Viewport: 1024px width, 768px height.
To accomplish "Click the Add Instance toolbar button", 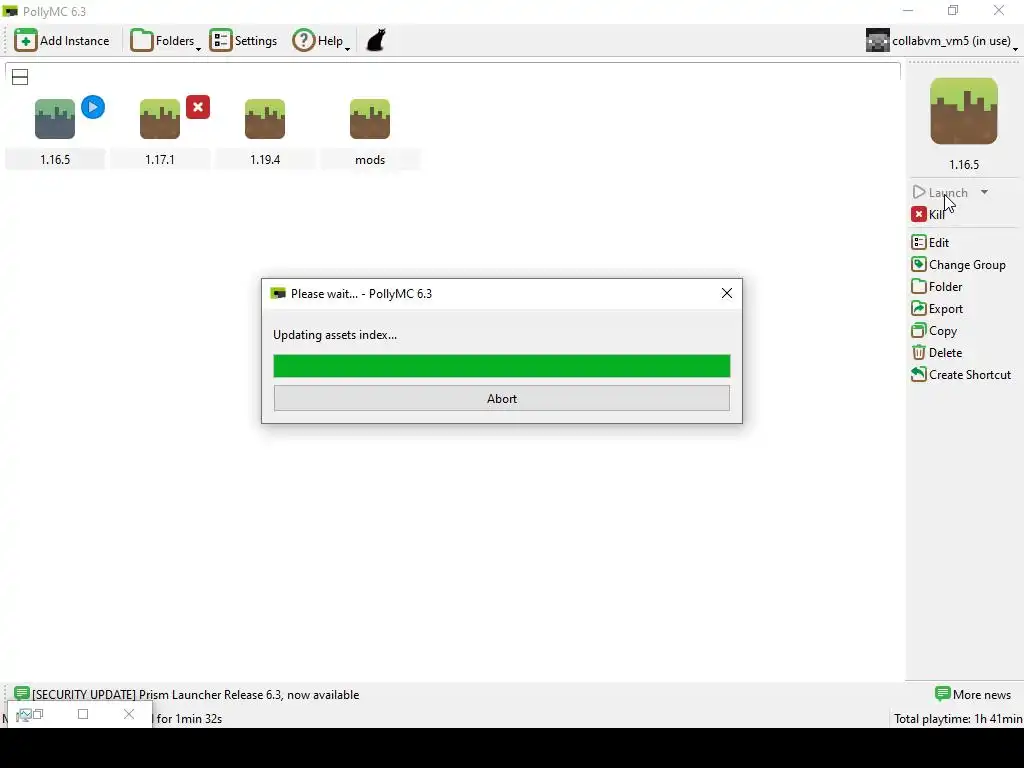I will pyautogui.click(x=61, y=40).
